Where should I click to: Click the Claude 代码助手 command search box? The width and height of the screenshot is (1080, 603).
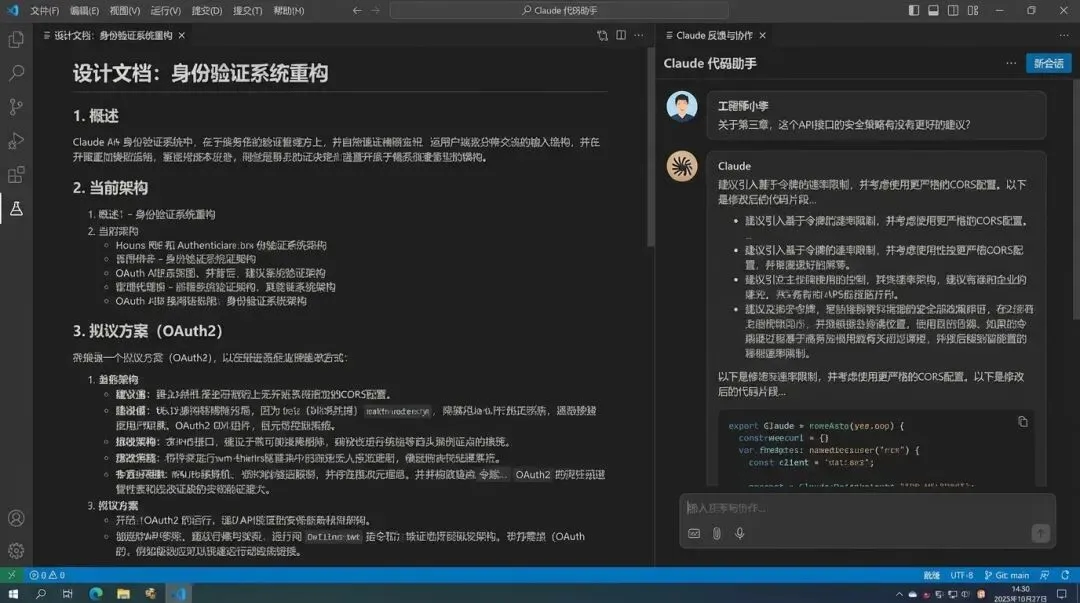tap(559, 10)
